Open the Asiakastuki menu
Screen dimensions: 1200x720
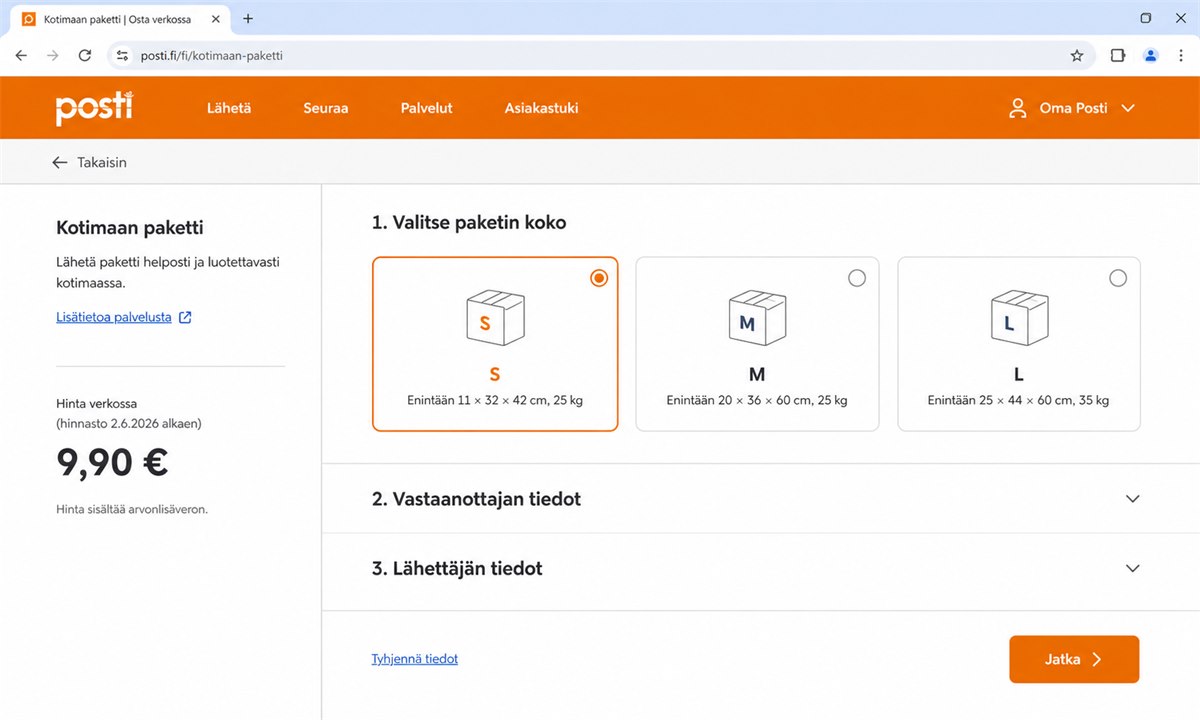[x=541, y=108]
